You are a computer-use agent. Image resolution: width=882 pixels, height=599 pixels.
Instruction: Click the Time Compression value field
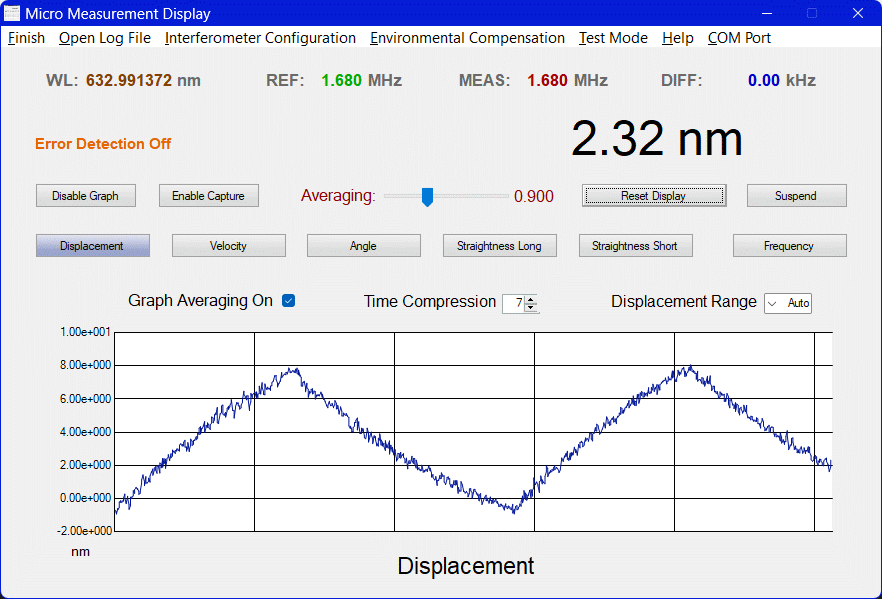[515, 303]
